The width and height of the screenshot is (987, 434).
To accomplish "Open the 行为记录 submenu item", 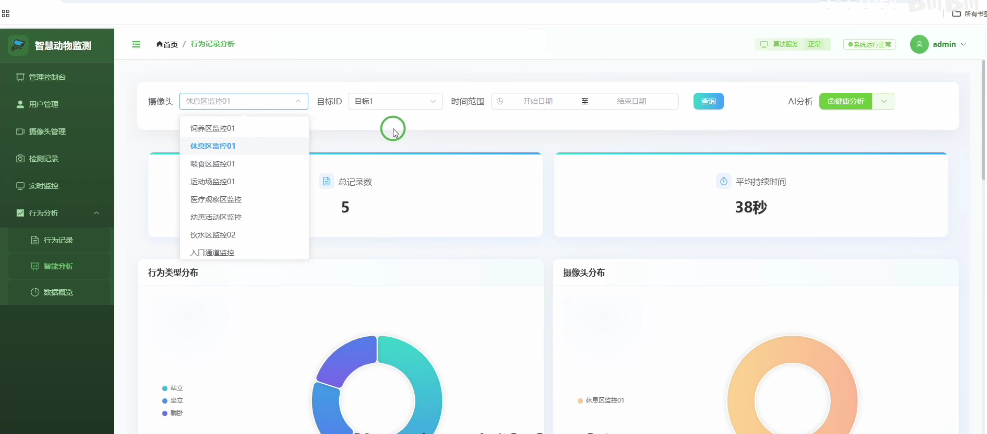I will tap(57, 240).
